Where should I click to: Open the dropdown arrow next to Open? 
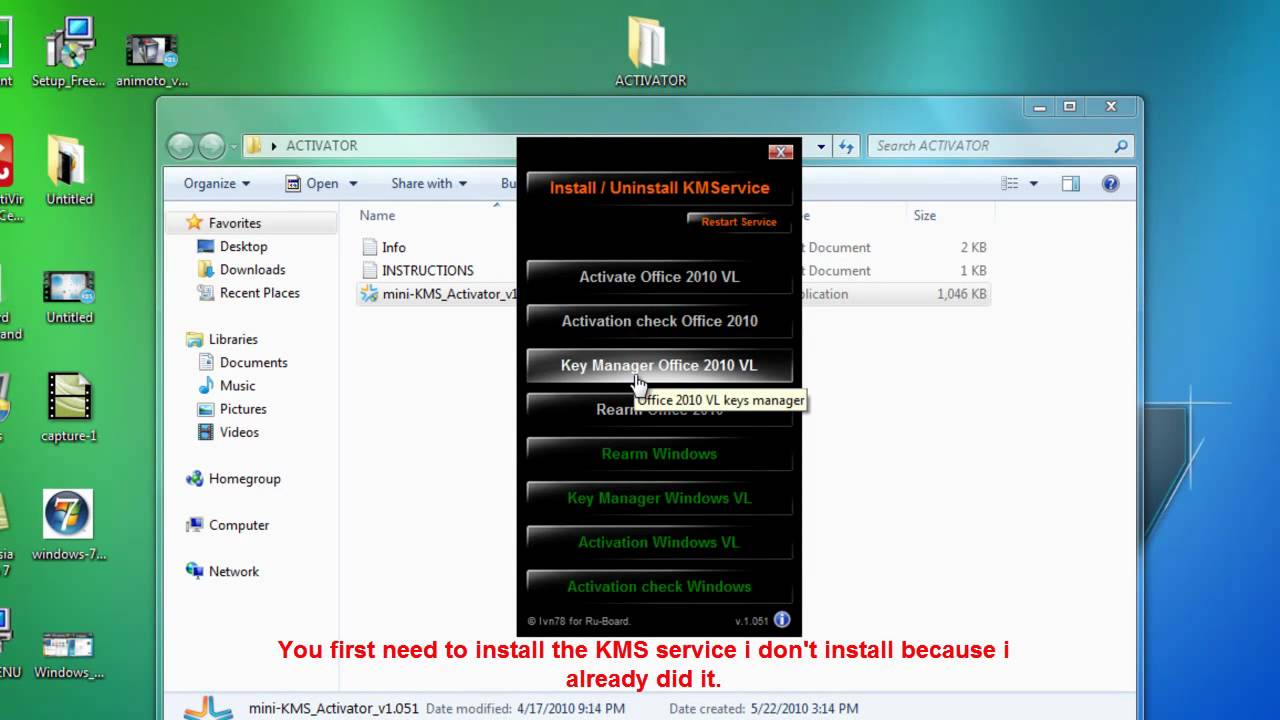point(352,184)
